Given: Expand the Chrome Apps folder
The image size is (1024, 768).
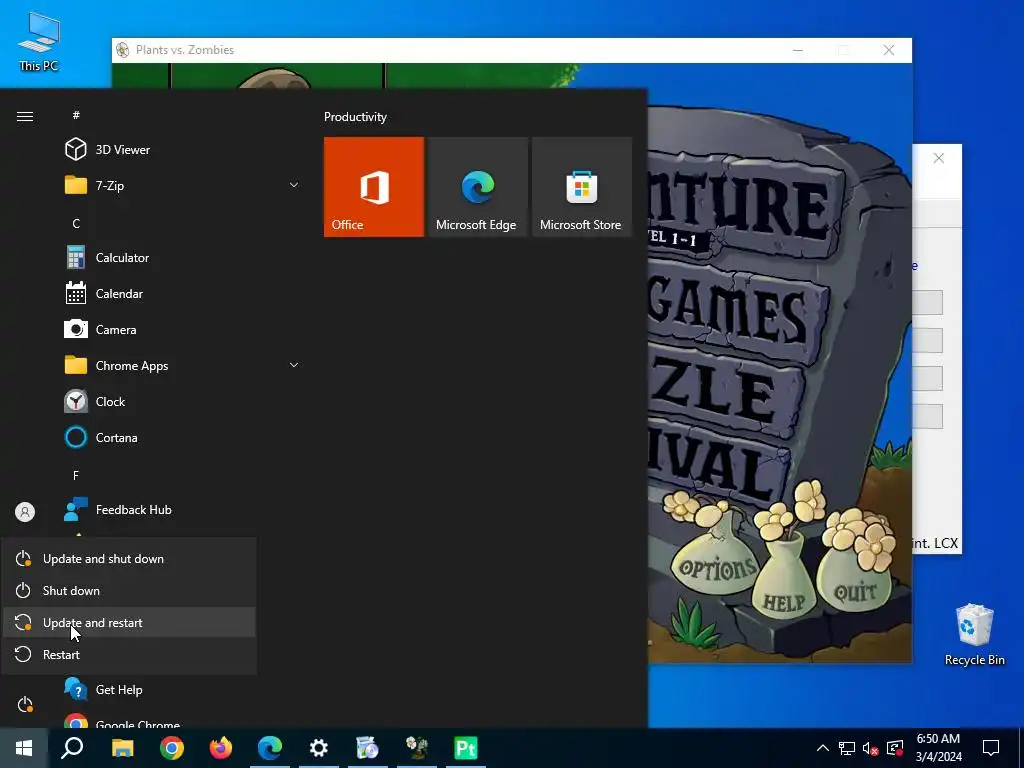Looking at the screenshot, I should (x=183, y=366).
